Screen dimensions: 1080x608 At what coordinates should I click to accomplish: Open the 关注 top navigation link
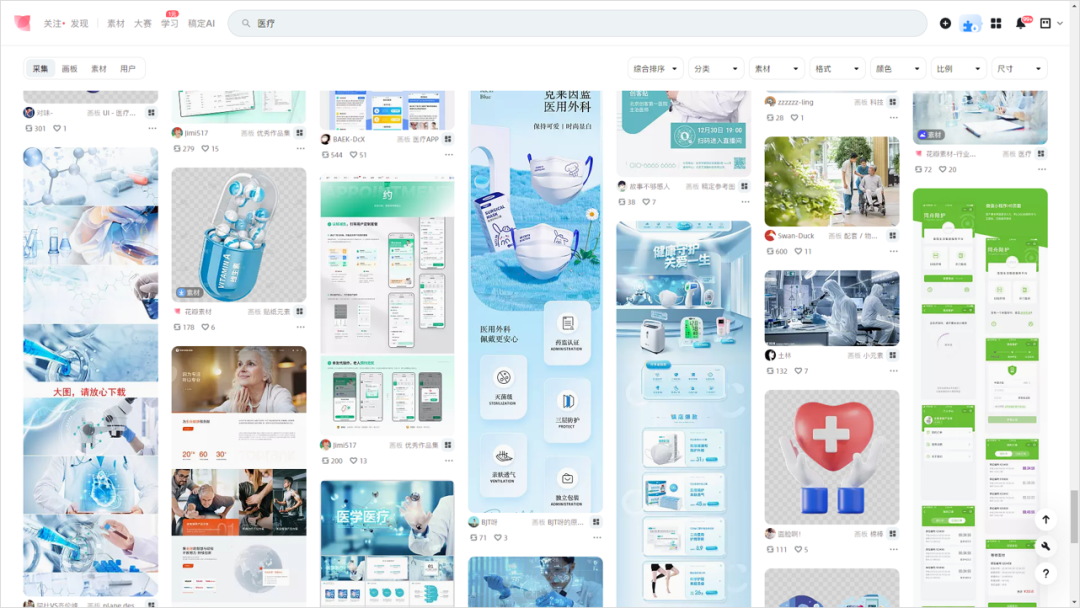click(52, 23)
